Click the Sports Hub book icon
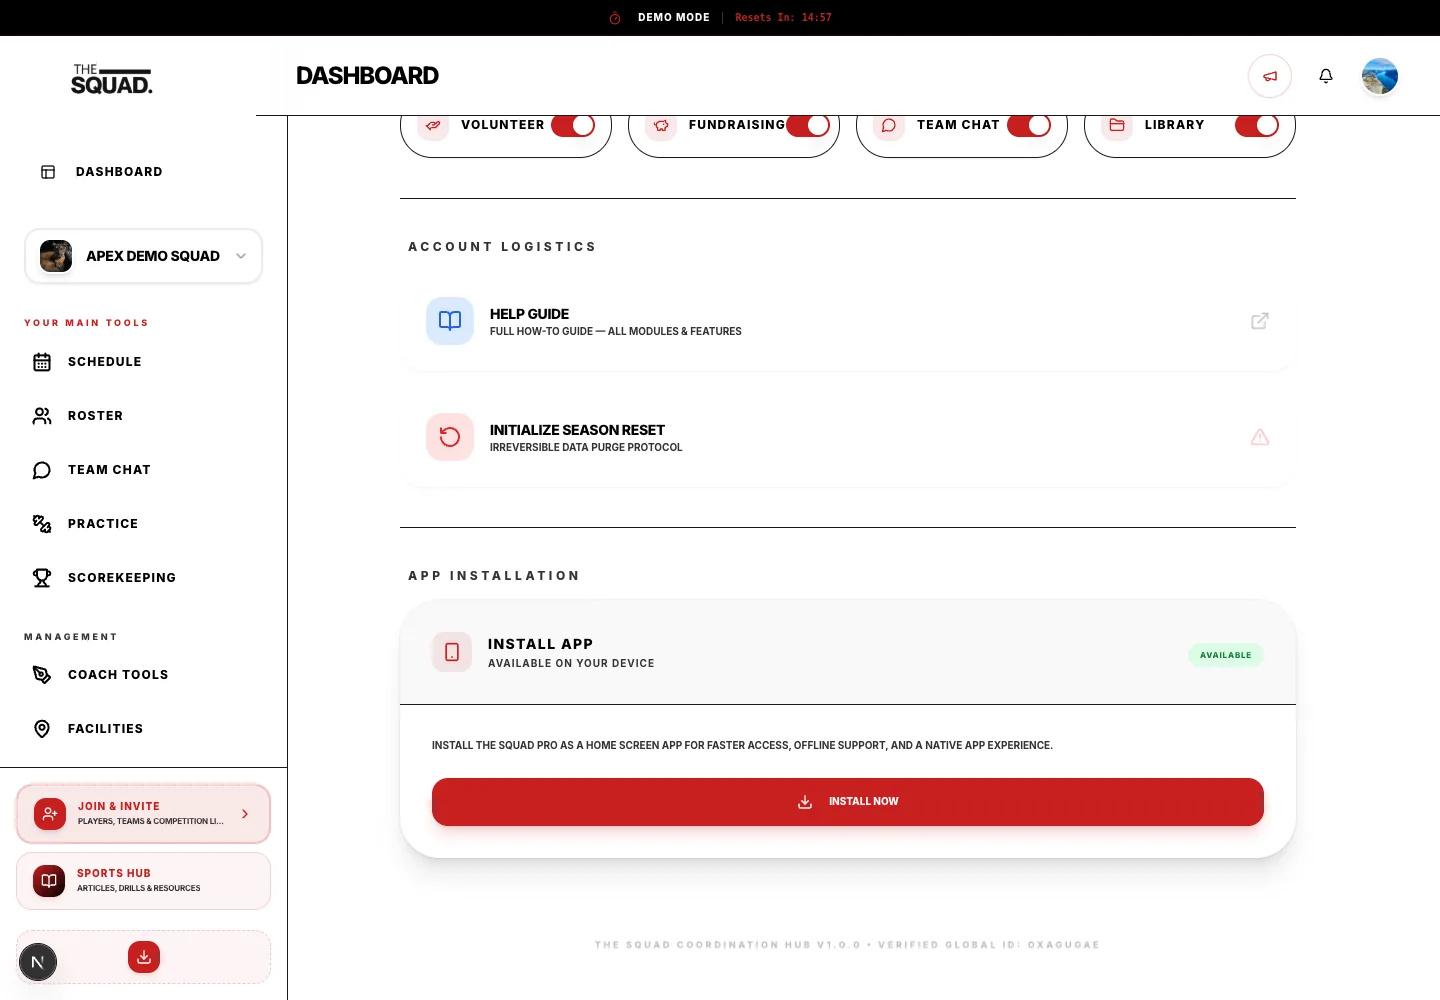This screenshot has height=1000, width=1440. 49,881
